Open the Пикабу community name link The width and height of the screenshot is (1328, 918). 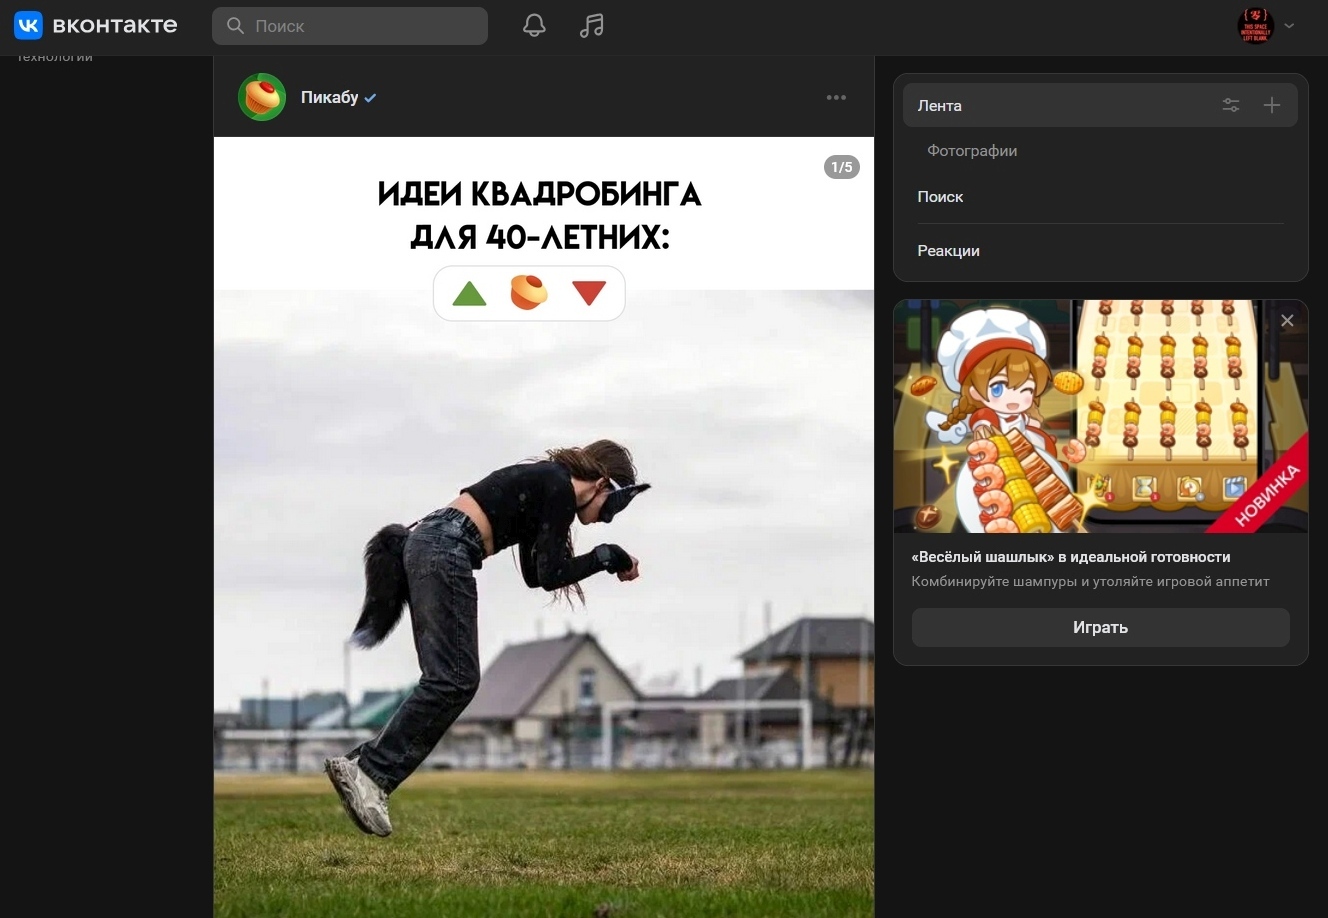[x=329, y=97]
